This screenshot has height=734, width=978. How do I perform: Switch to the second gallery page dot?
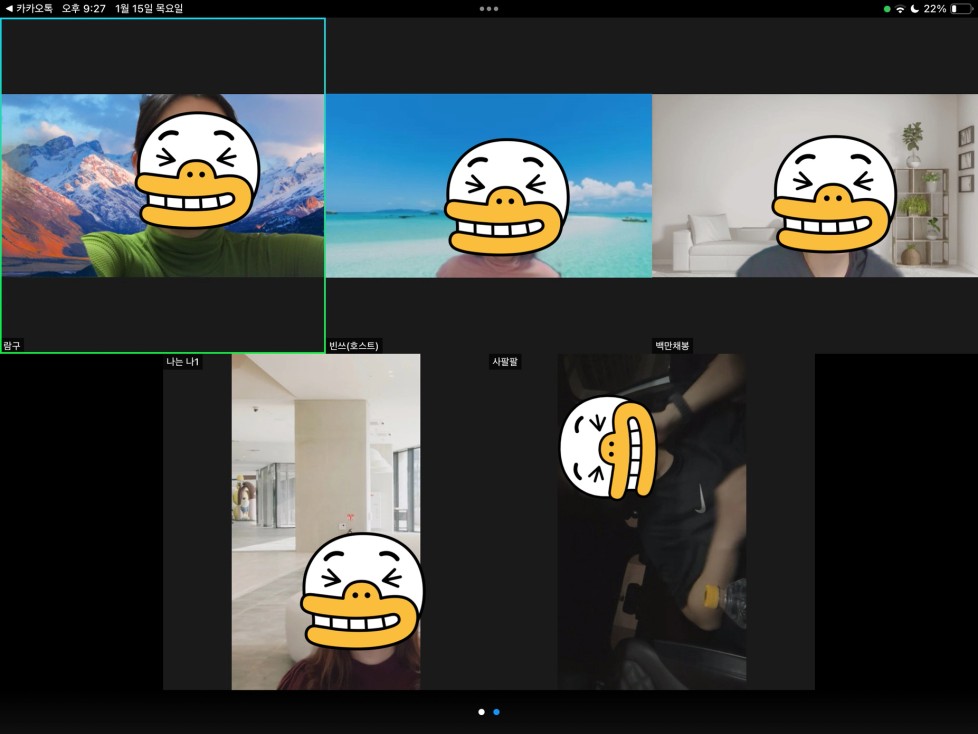[x=497, y=712]
